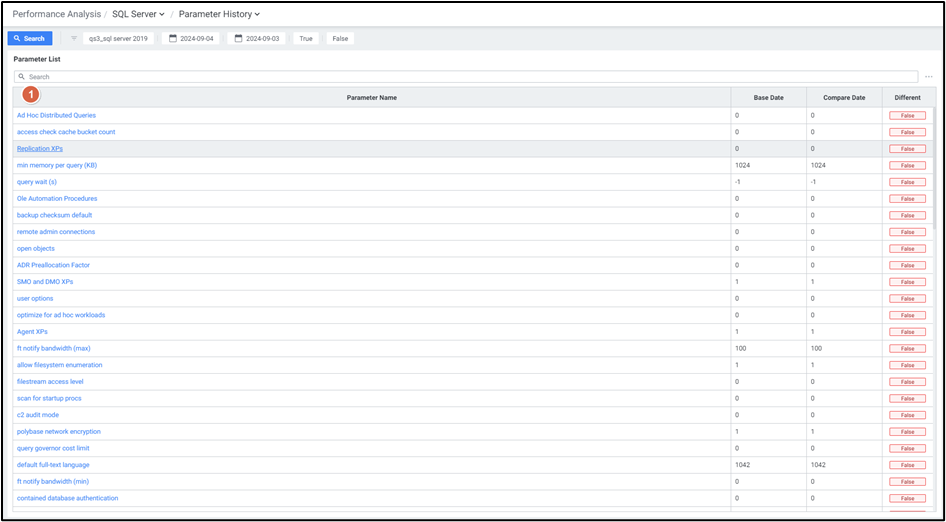Click the filter icon beside Search

[x=73, y=39]
